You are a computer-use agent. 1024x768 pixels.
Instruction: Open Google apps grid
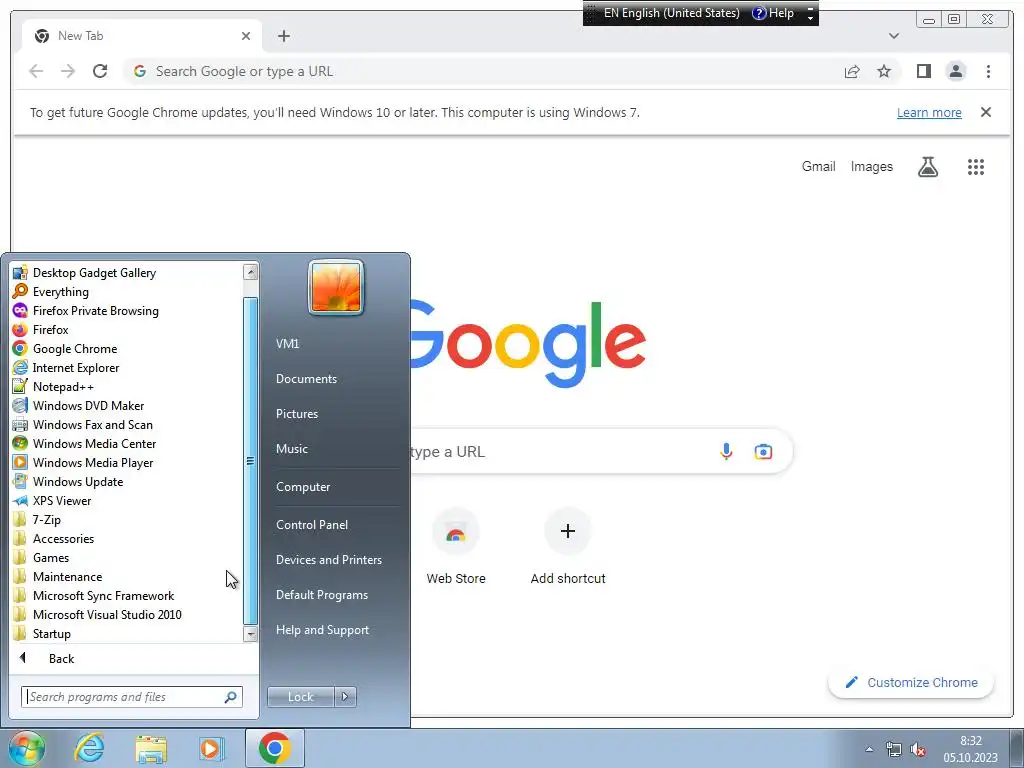[976, 167]
